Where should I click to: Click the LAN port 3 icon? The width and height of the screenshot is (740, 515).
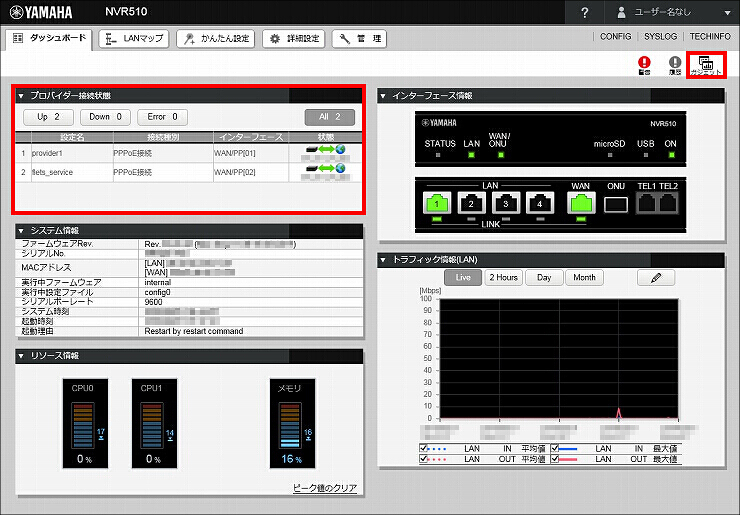pos(506,203)
